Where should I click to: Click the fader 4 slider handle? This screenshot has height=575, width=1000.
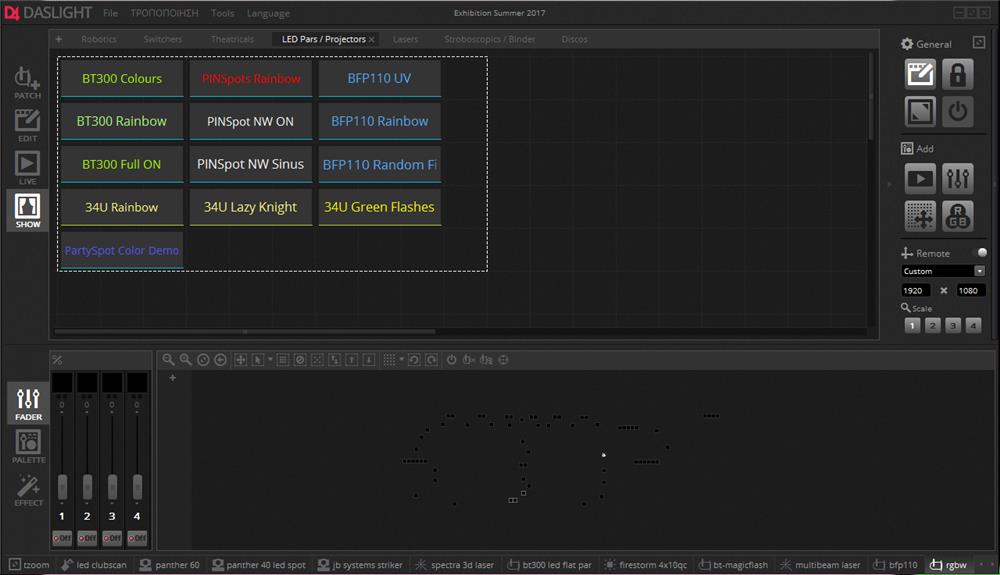137,487
